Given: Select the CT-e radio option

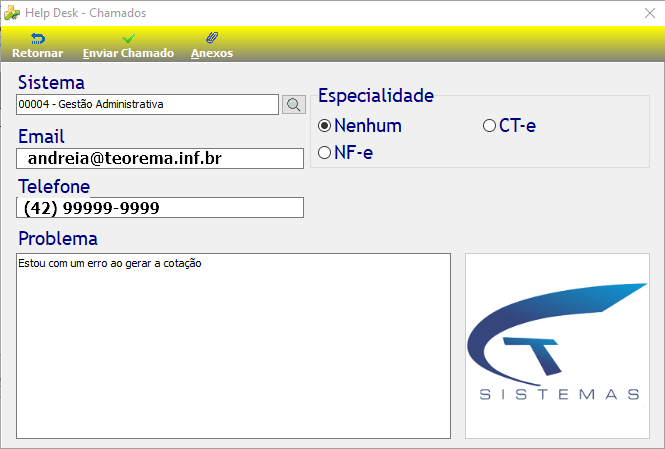Looking at the screenshot, I should (509, 126).
